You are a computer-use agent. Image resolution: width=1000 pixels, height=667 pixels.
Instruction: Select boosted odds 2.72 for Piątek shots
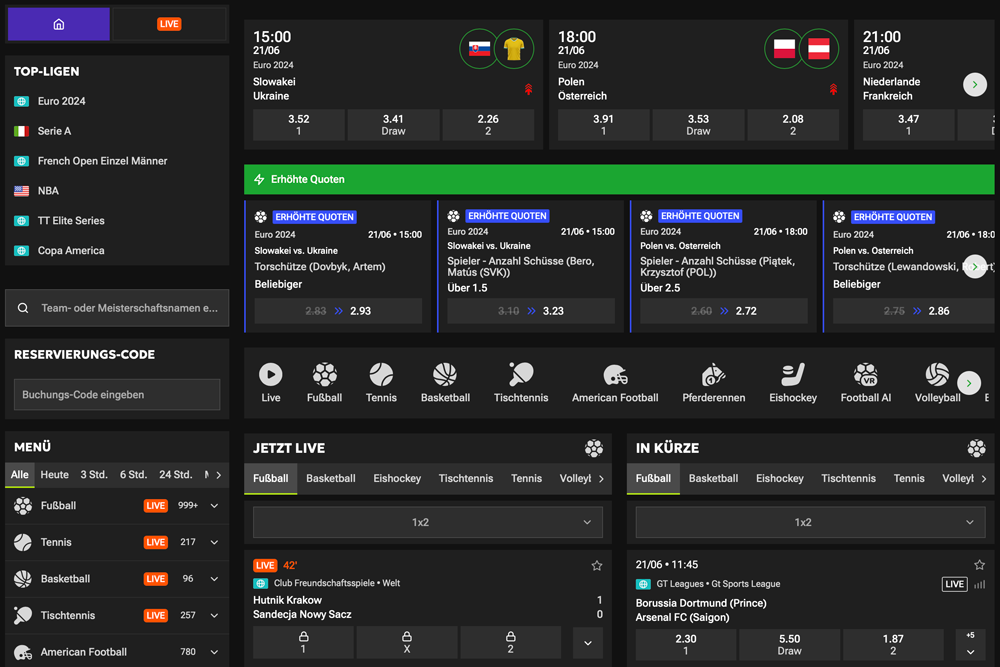tap(724, 311)
